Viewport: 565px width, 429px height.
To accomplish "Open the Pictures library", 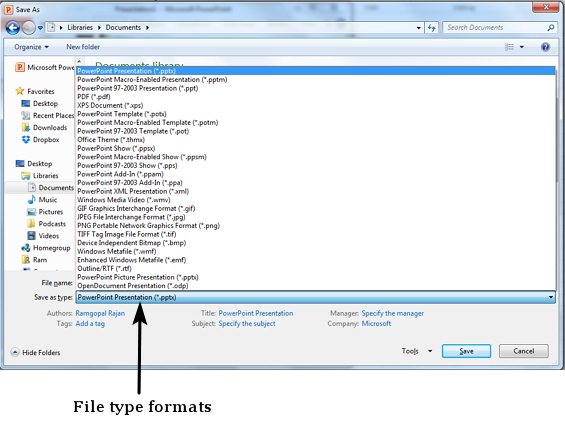I will tap(45, 212).
